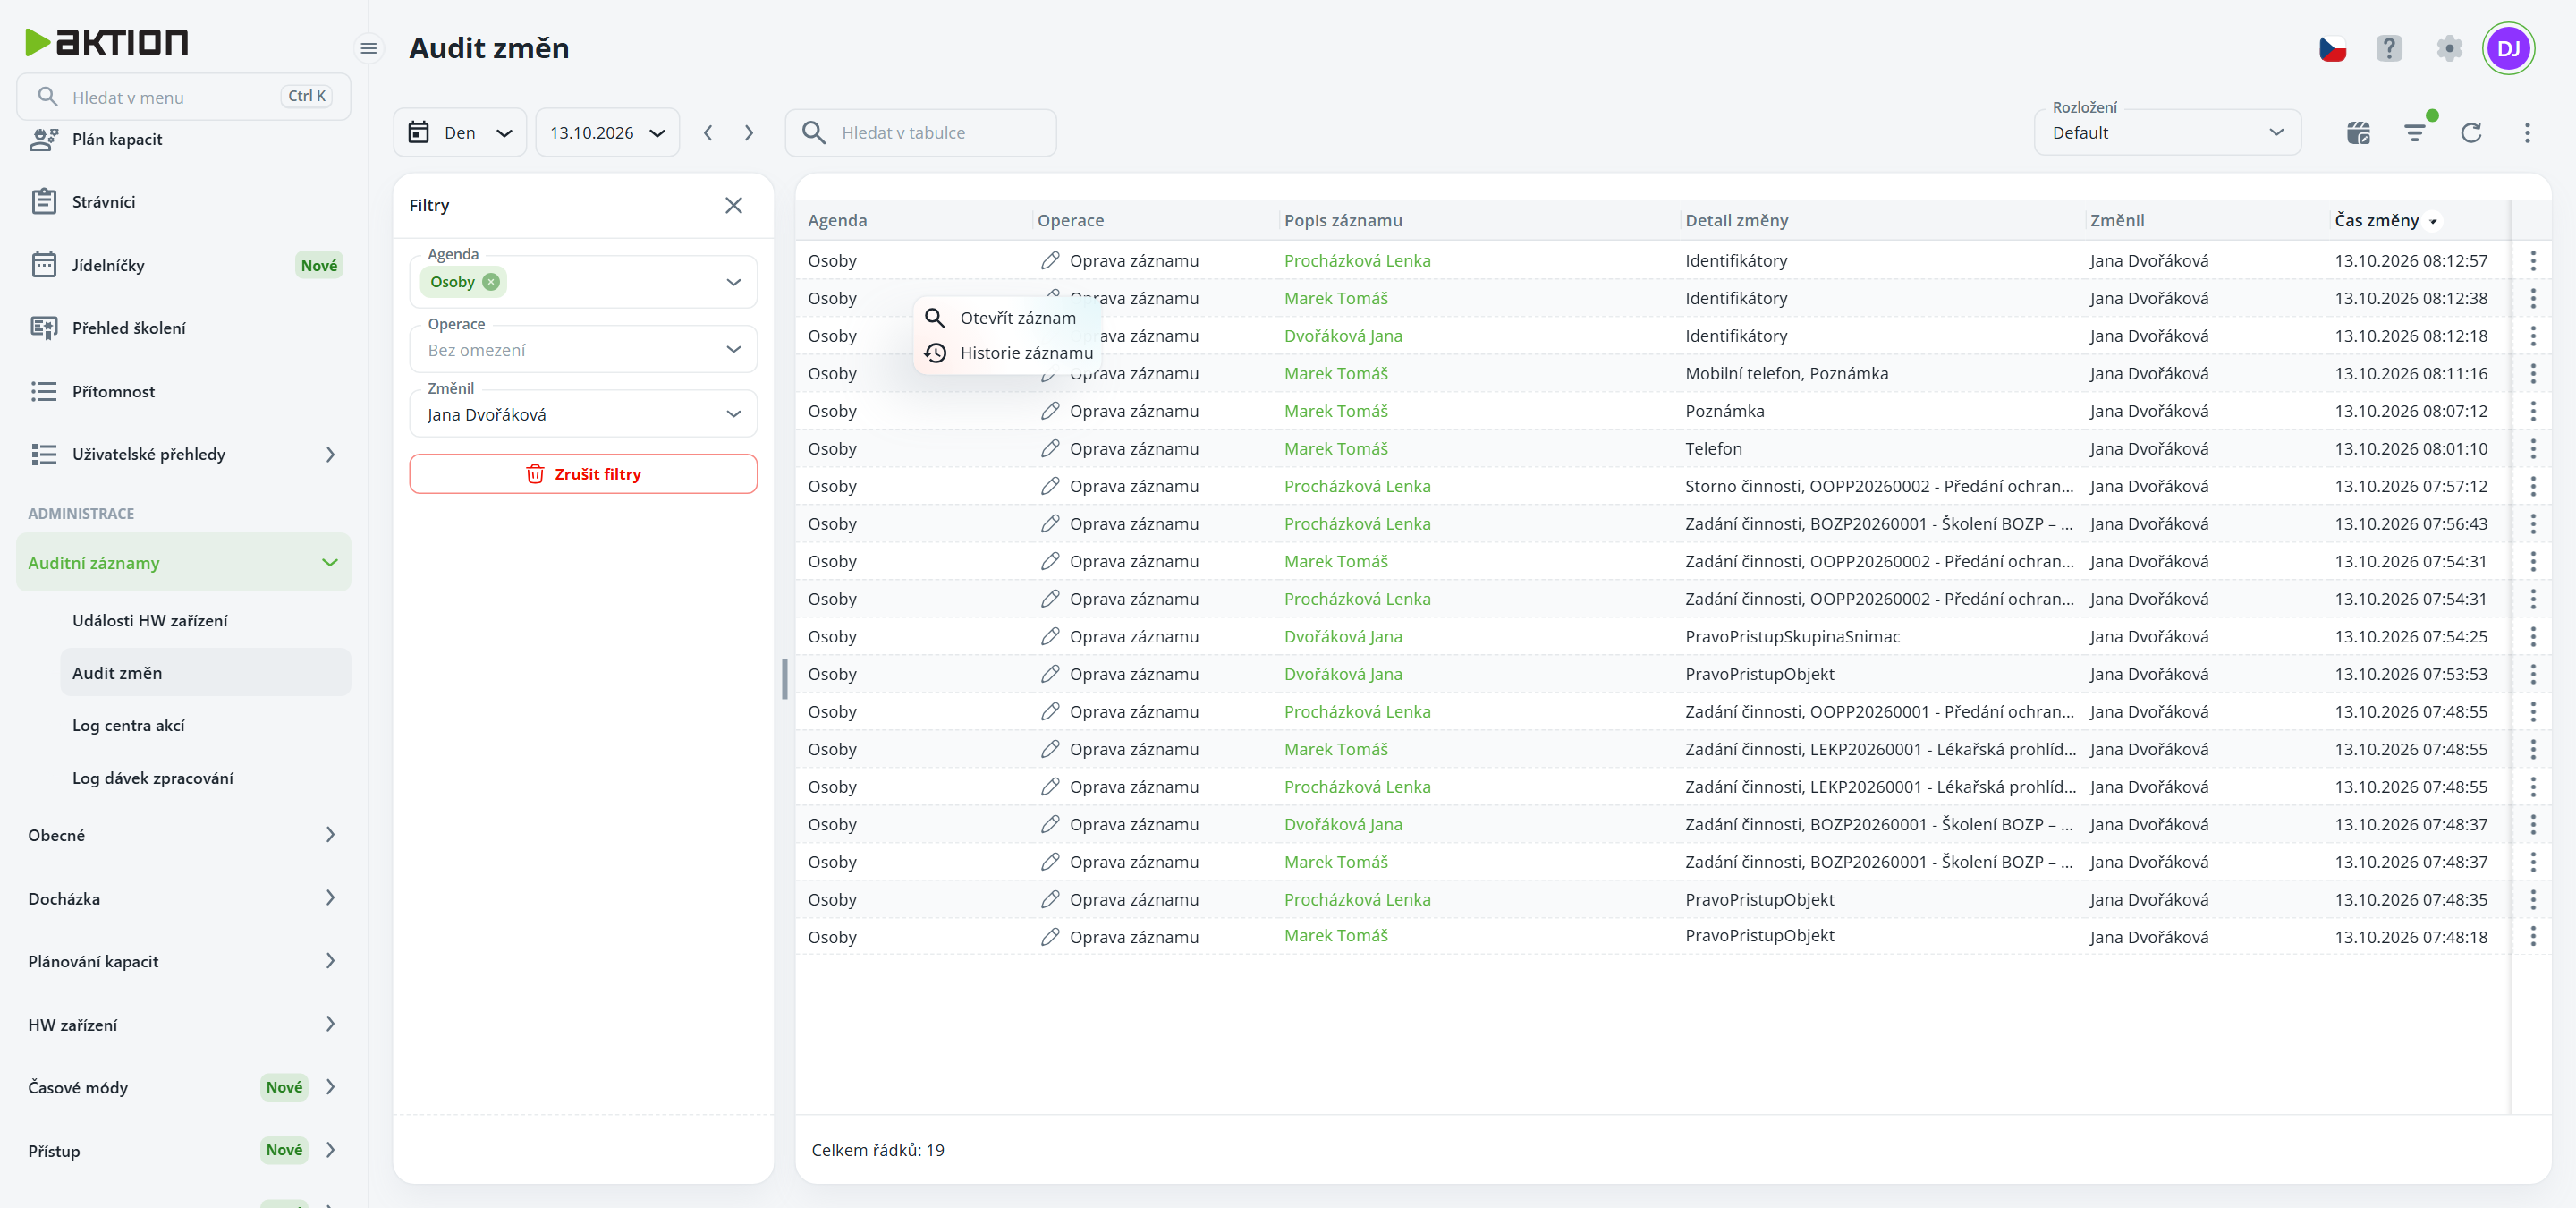
Task: Open the Rozložení Default dropdown
Action: [2167, 133]
